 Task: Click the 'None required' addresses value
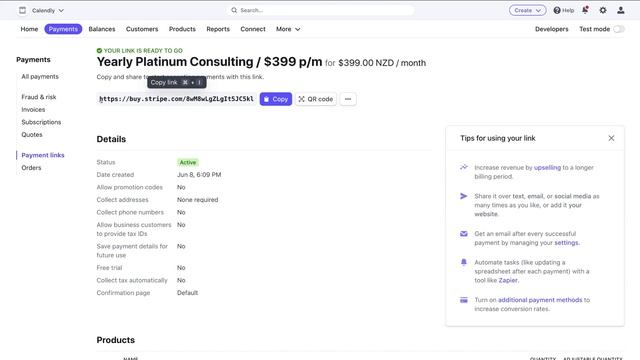click(x=198, y=200)
